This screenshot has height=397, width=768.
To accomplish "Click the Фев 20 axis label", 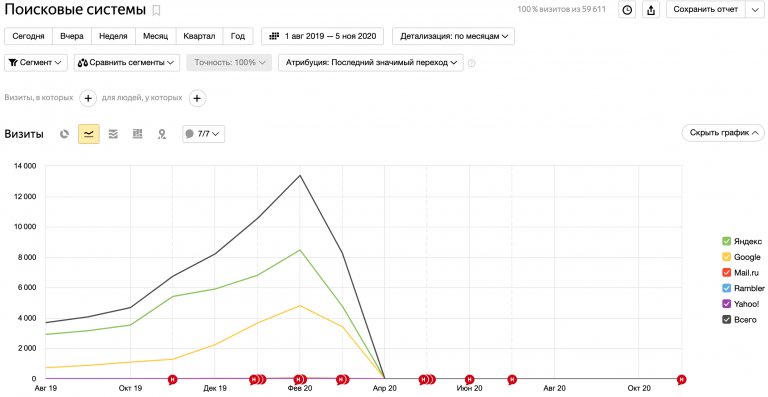I will pos(299,389).
